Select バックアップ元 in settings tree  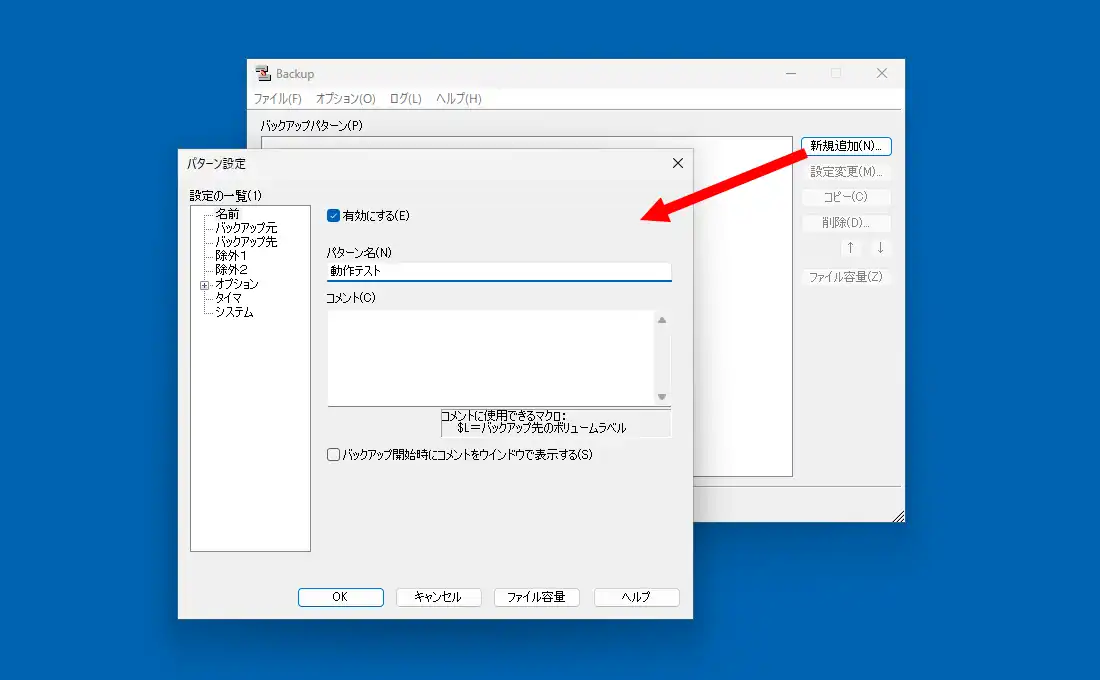click(246, 228)
